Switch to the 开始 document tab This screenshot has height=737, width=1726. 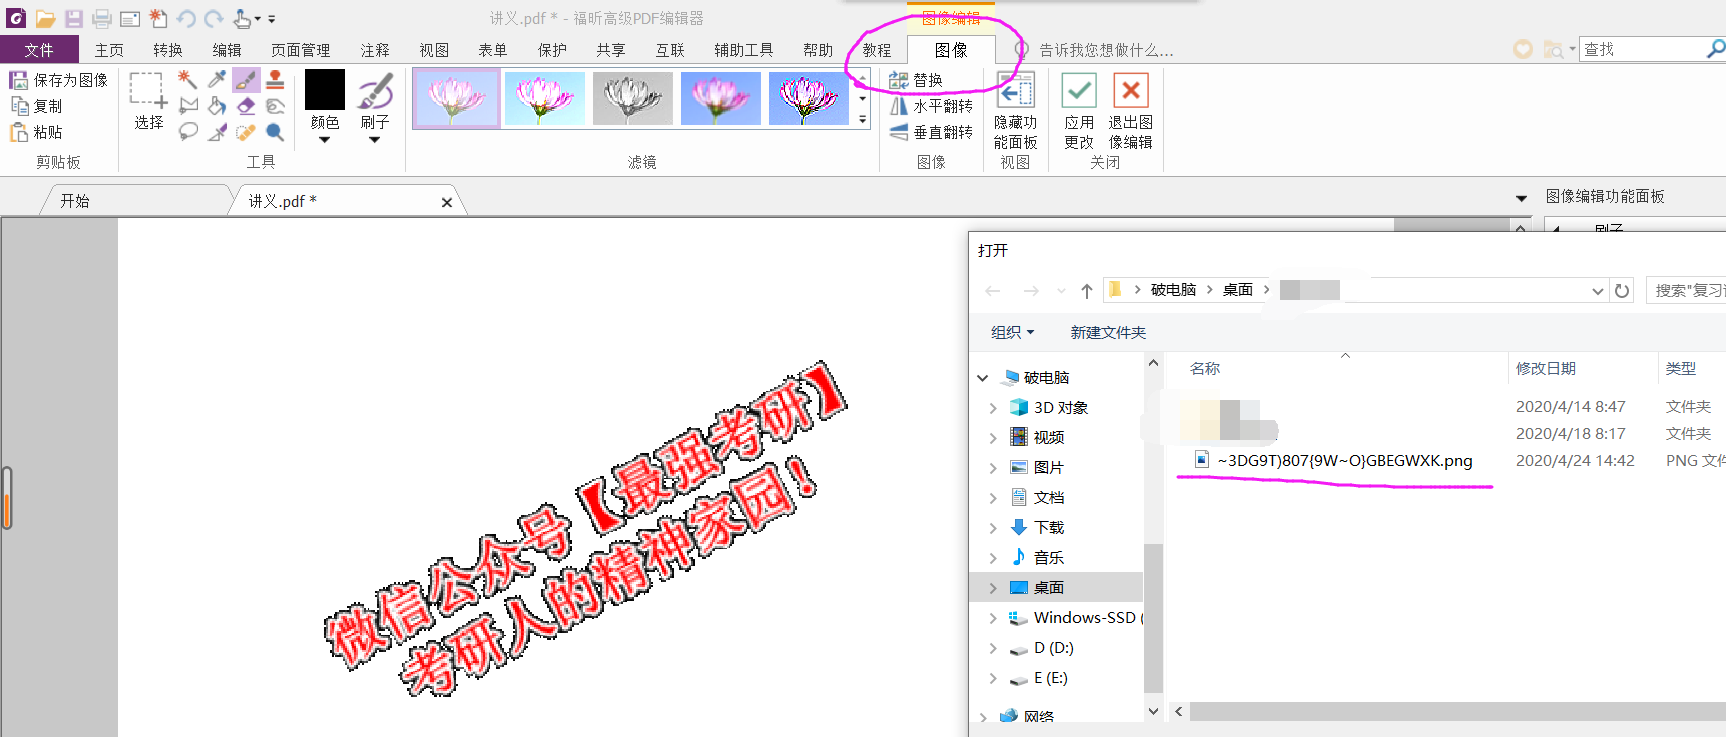[75, 201]
